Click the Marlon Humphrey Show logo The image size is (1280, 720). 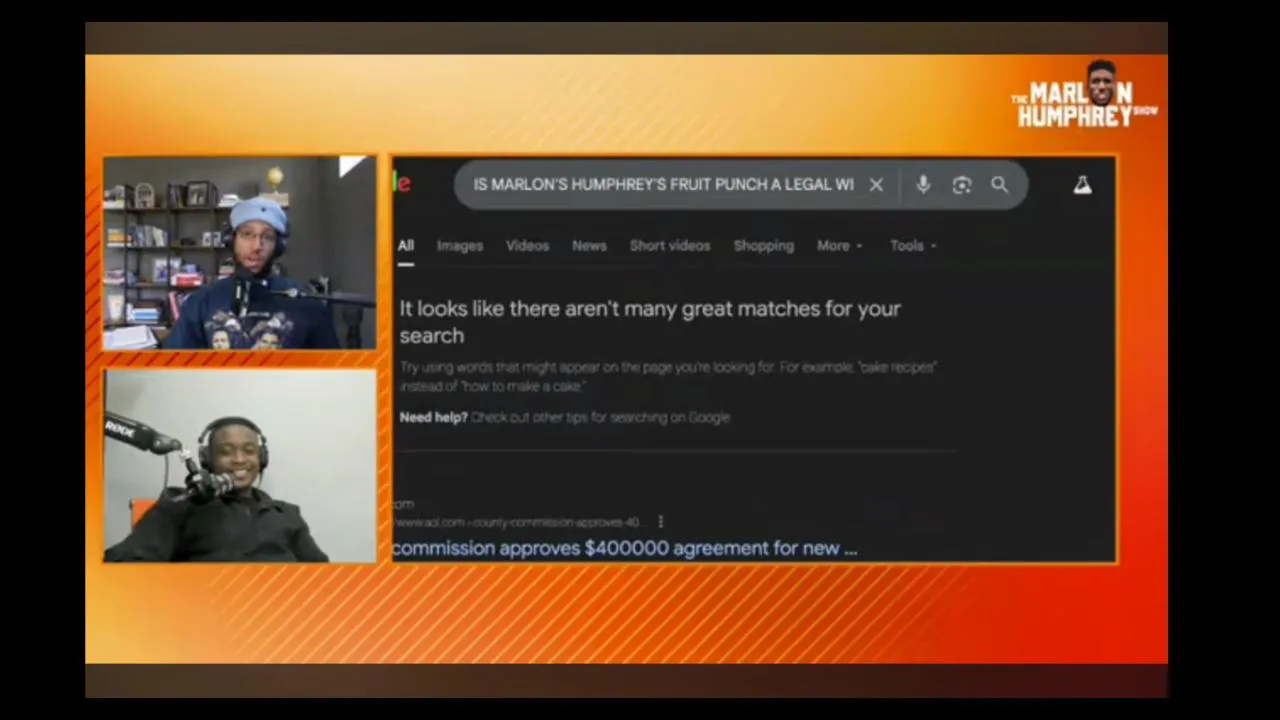pos(1085,96)
